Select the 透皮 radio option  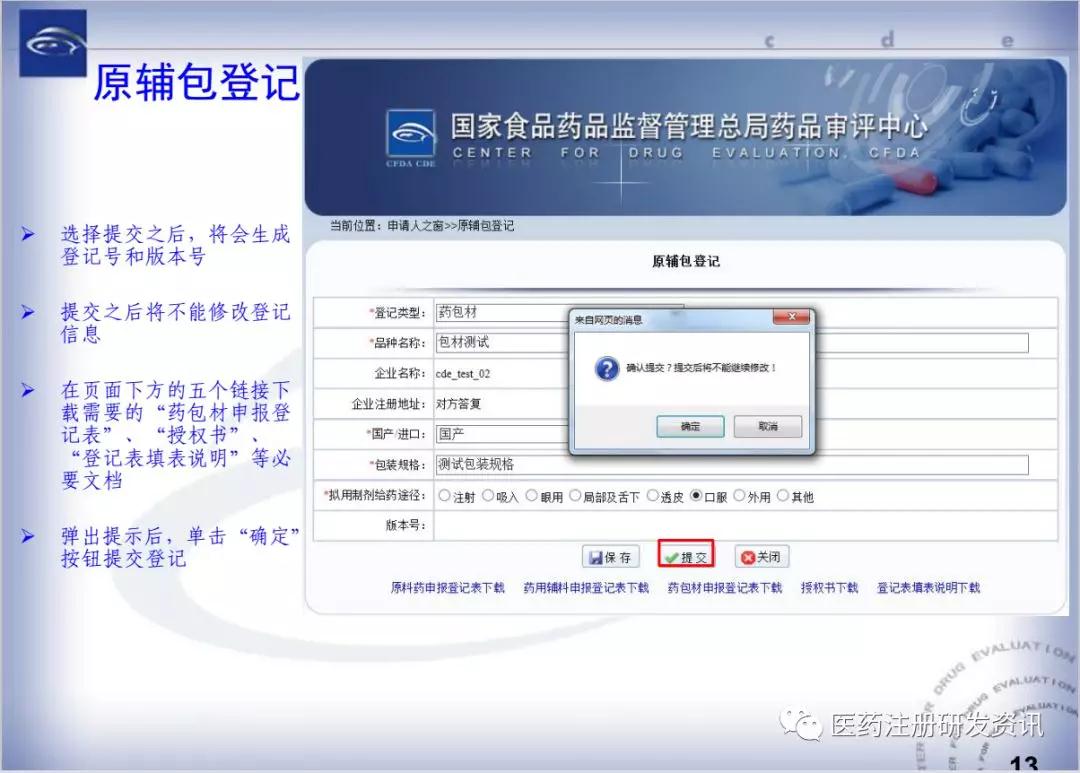point(653,496)
